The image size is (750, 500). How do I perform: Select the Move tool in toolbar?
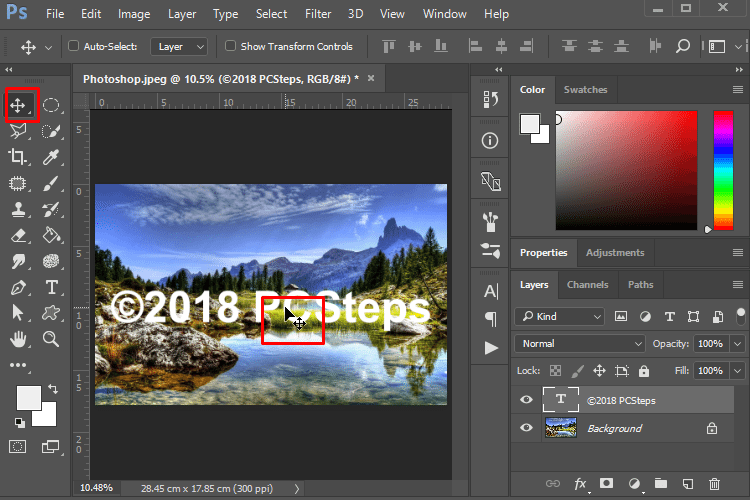(18, 105)
